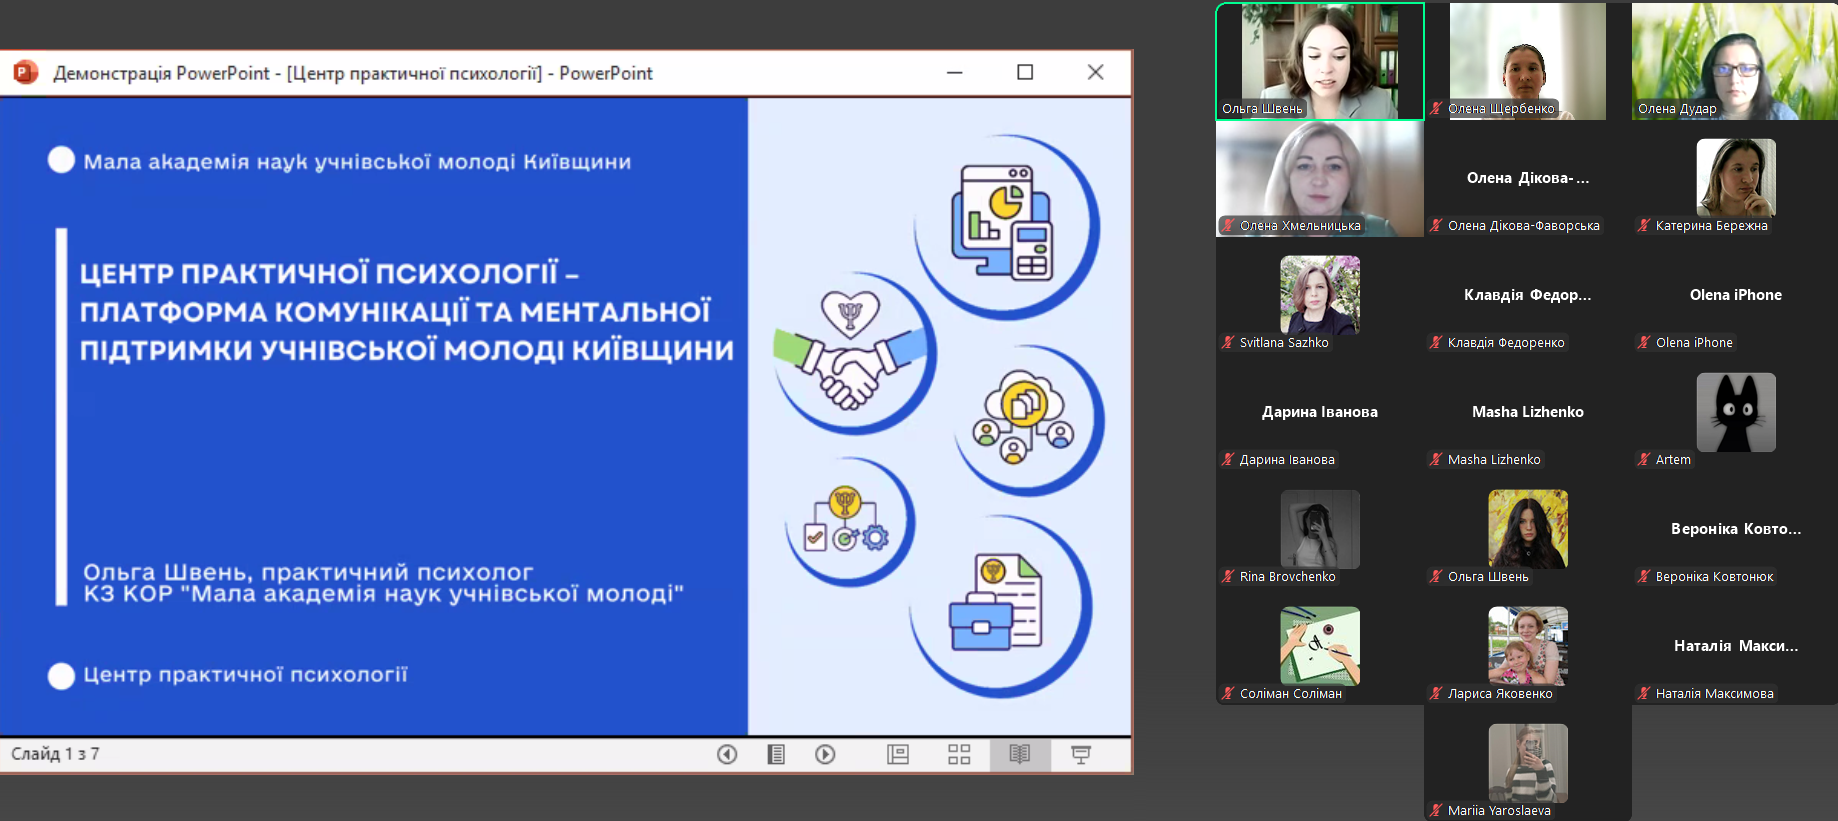Click the muted mic icon beside Олена Щербенко
Viewport: 1838px width, 821px height.
point(1436,109)
